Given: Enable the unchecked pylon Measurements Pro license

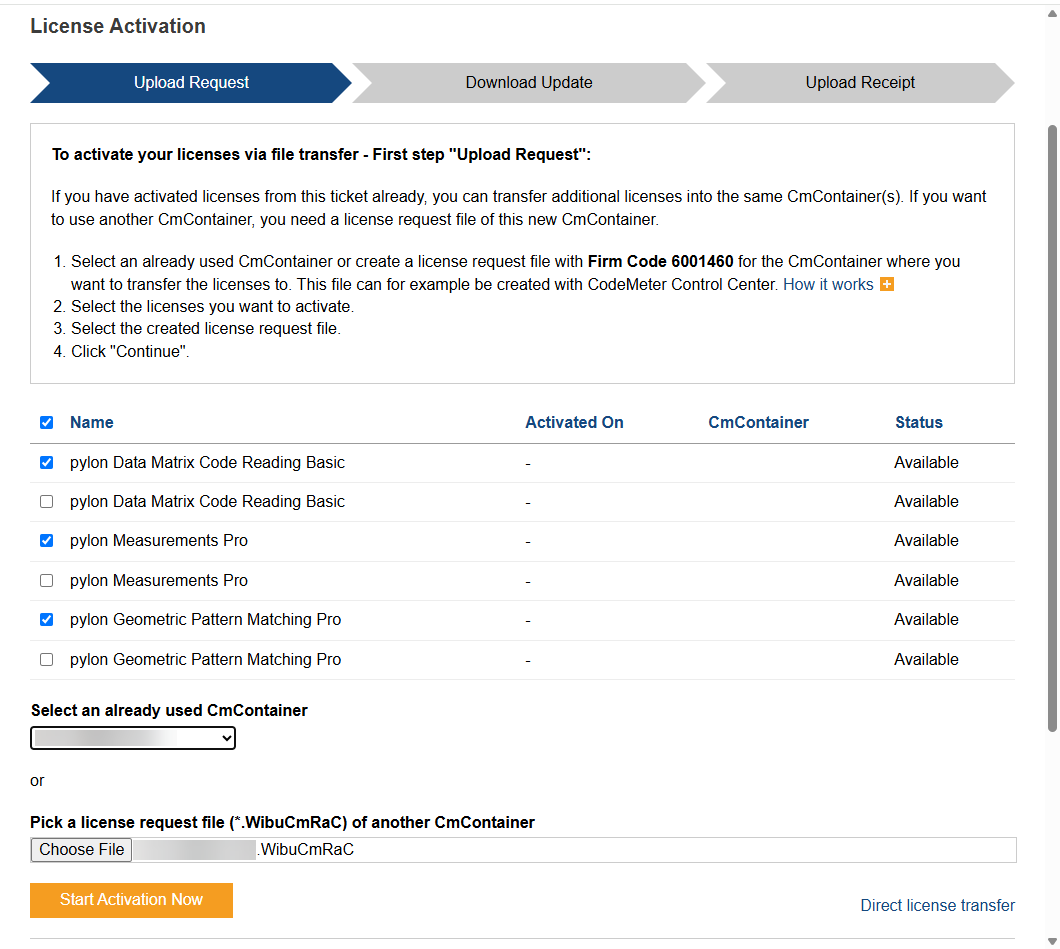Looking at the screenshot, I should pos(46,580).
